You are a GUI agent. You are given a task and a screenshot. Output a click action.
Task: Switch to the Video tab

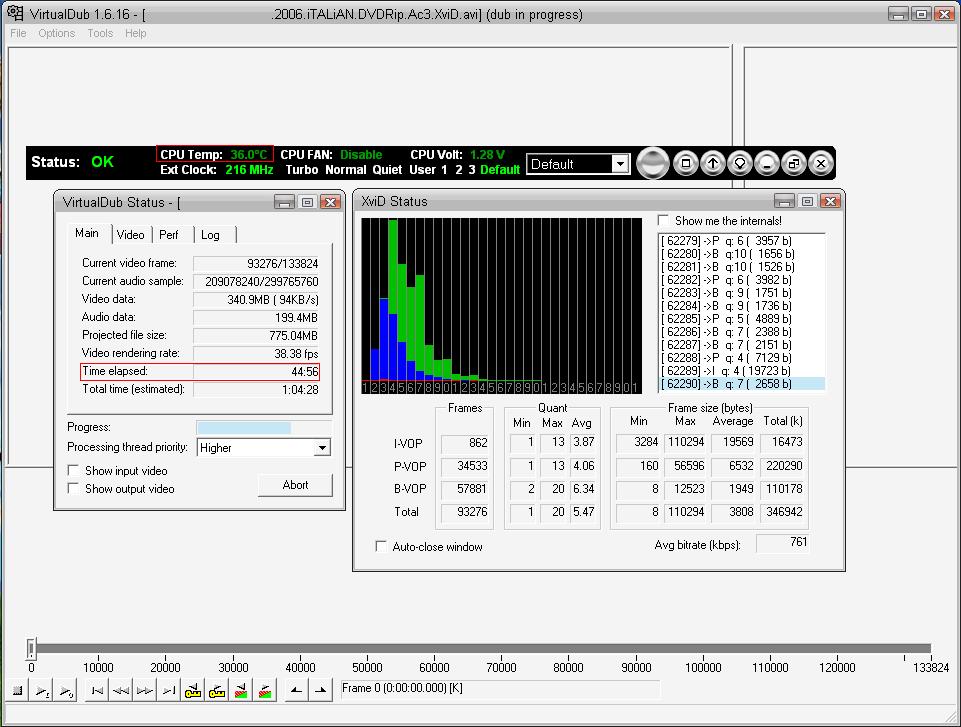click(131, 235)
